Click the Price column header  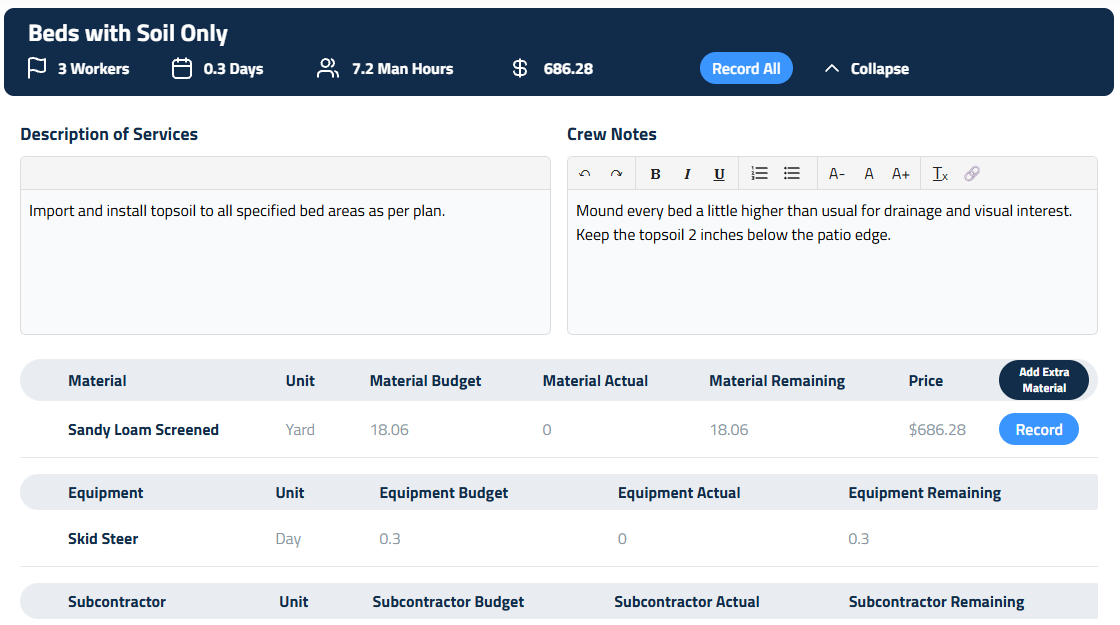(925, 381)
